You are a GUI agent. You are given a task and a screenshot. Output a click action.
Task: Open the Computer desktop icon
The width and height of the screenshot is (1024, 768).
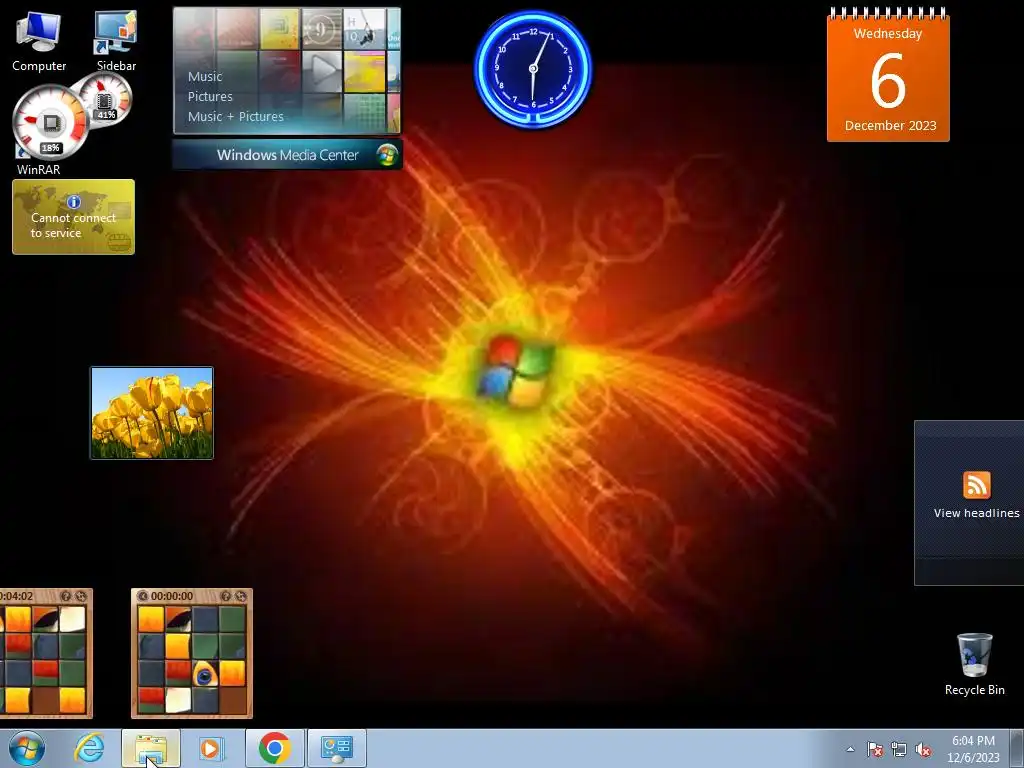point(39,42)
